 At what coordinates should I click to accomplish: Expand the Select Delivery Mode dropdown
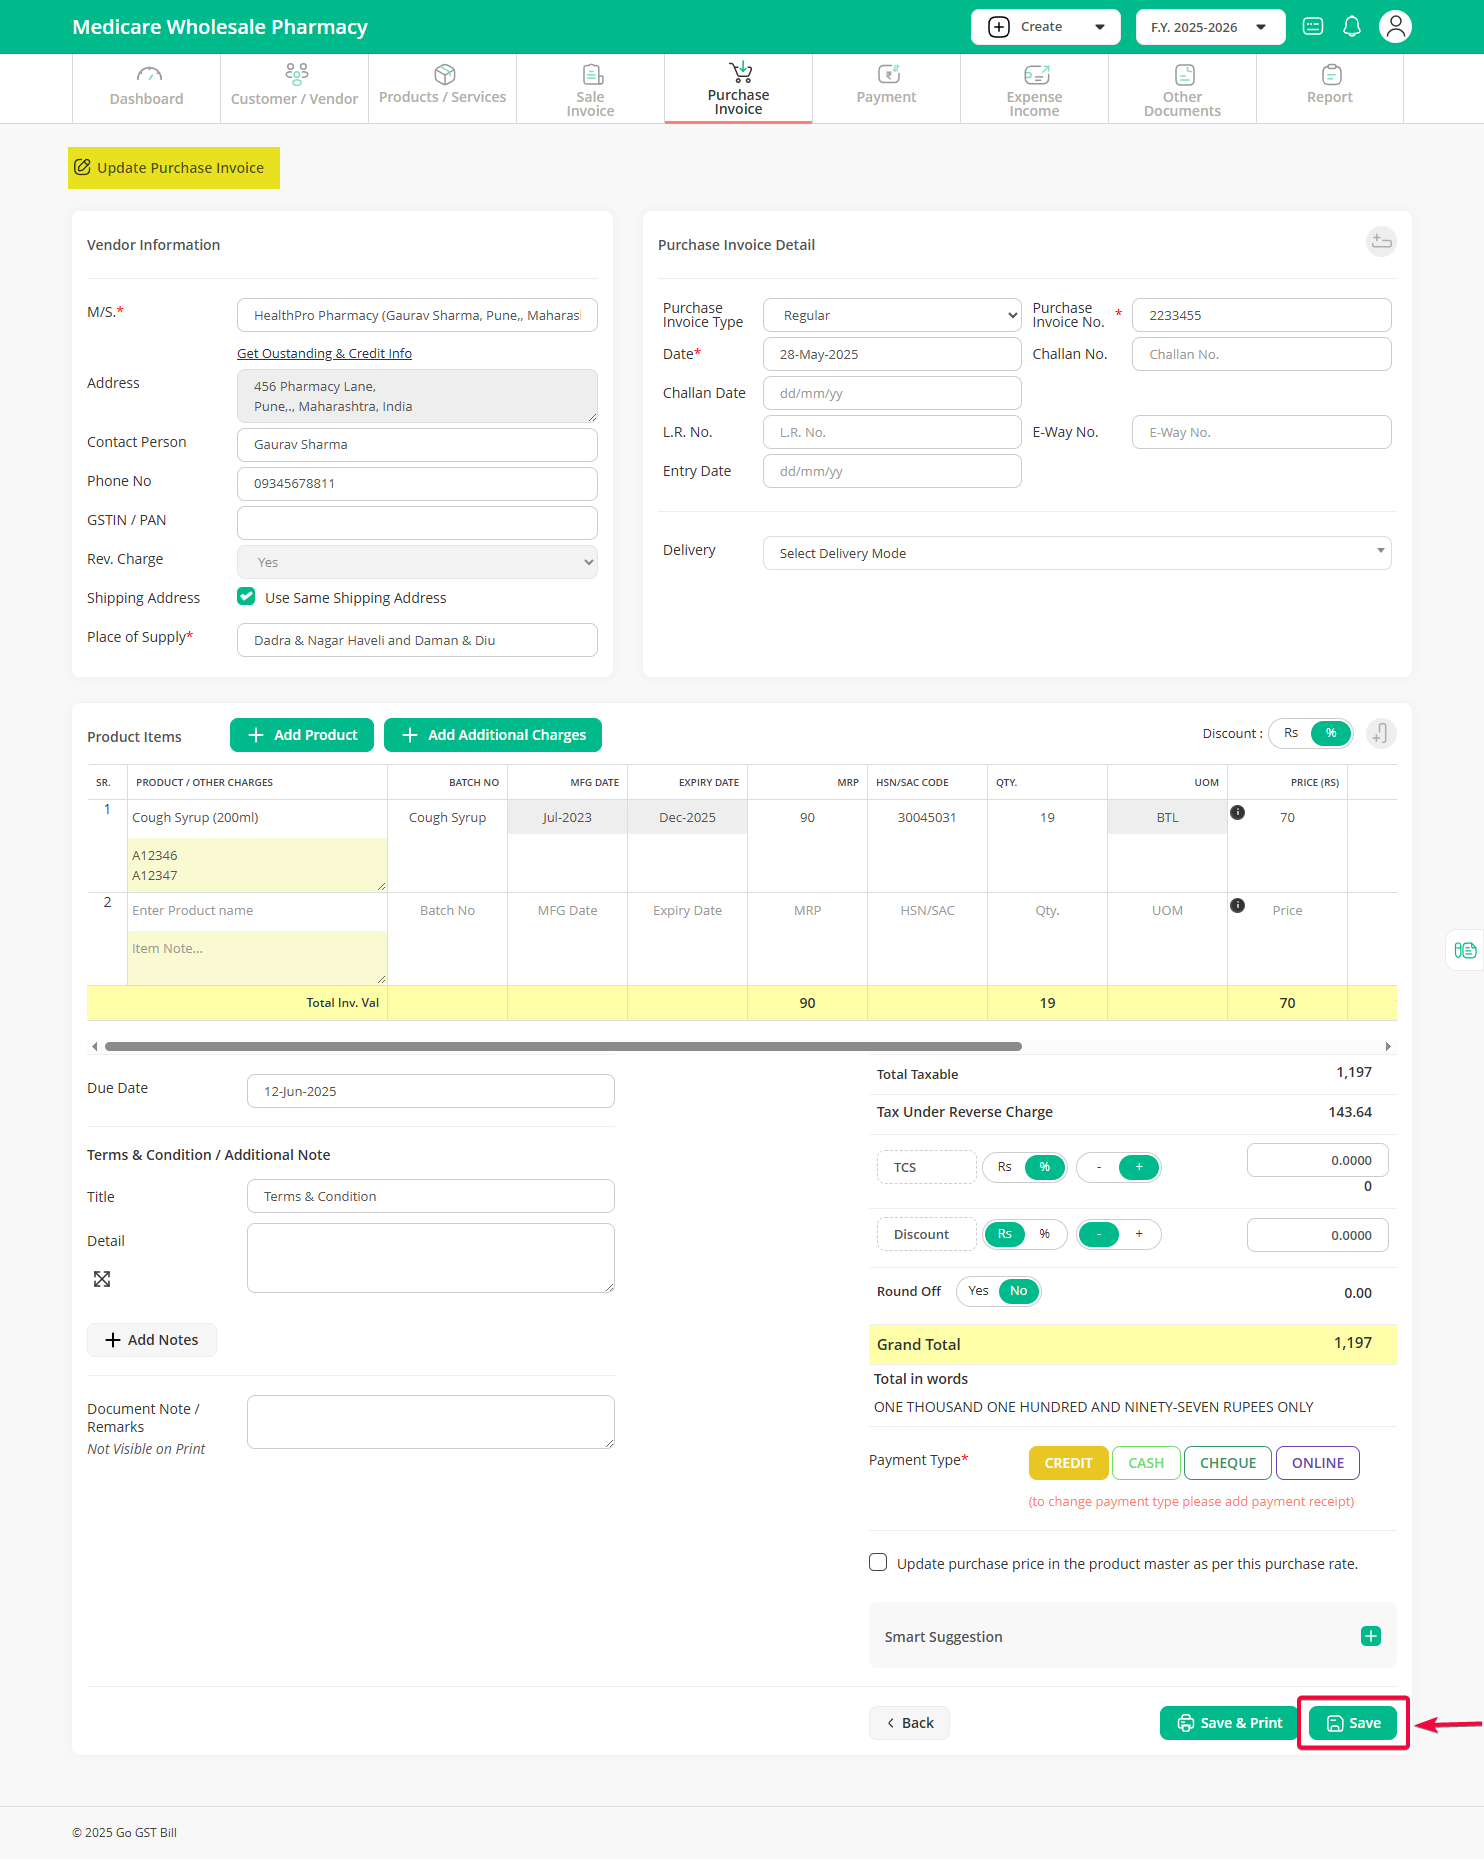point(1077,553)
